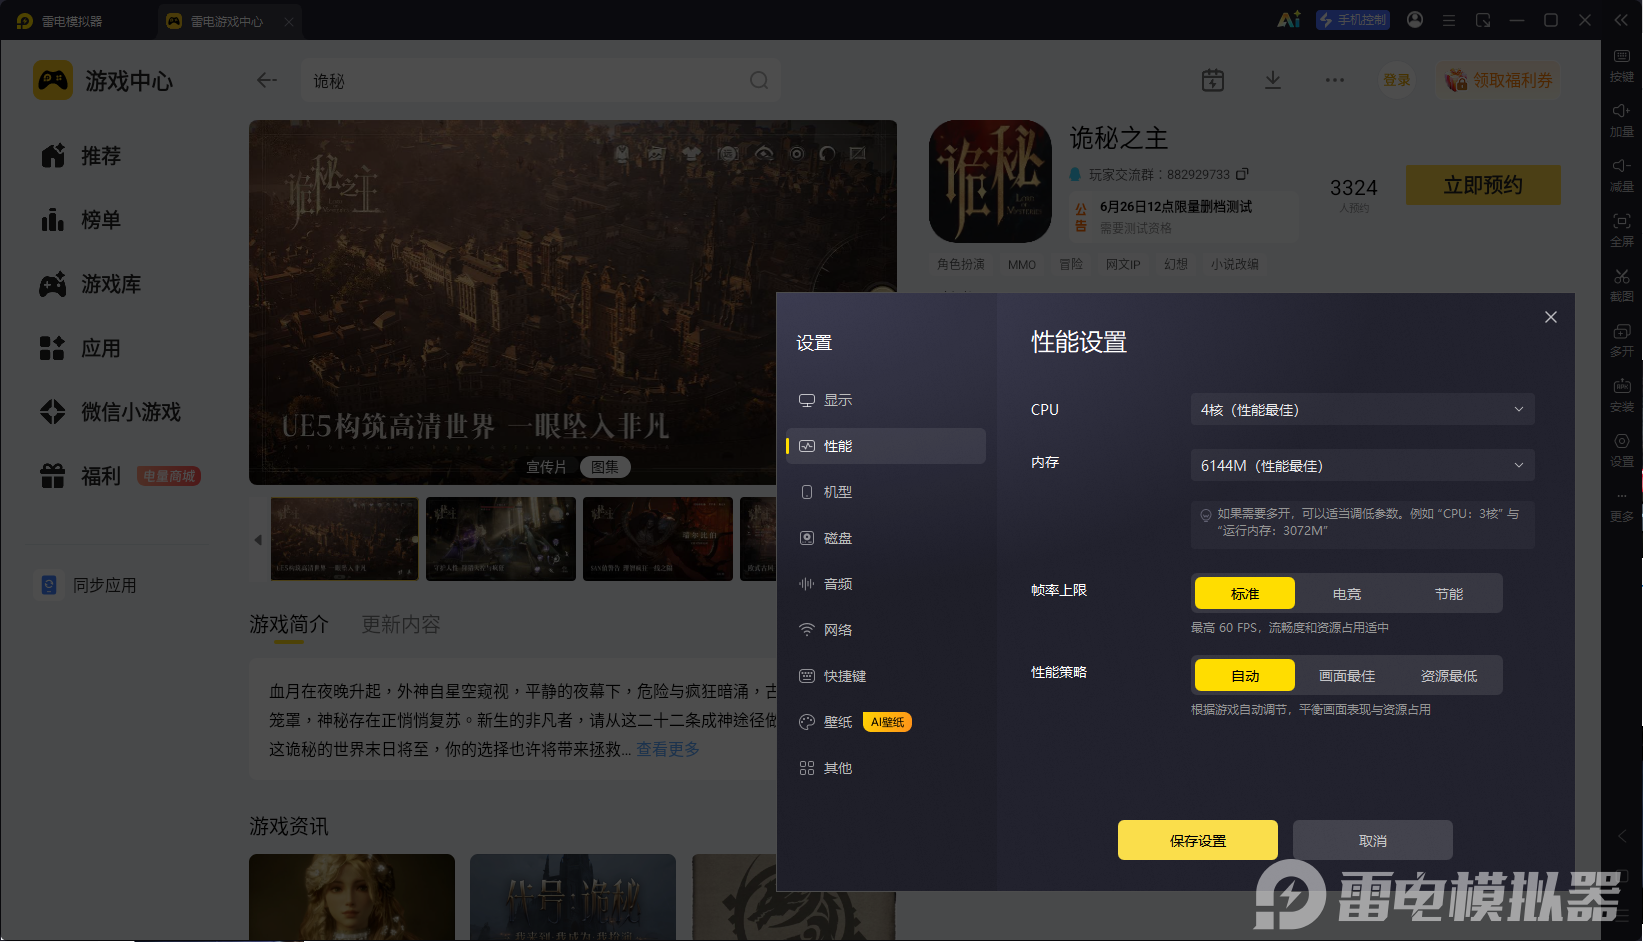This screenshot has height=942, width=1643.
Task: Open 微信小游戏 in the sidebar
Action: 110,412
